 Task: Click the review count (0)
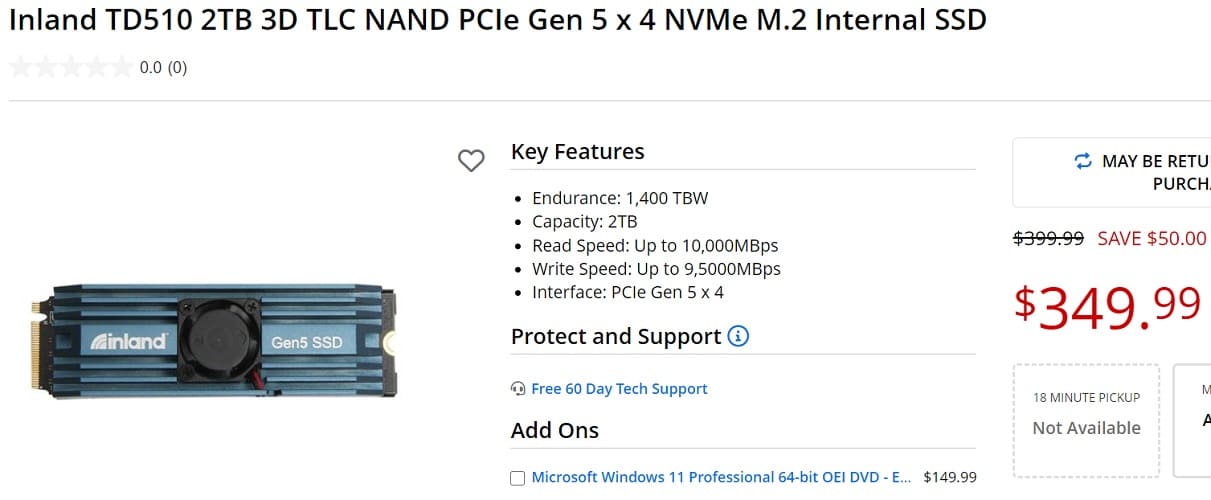click(177, 68)
